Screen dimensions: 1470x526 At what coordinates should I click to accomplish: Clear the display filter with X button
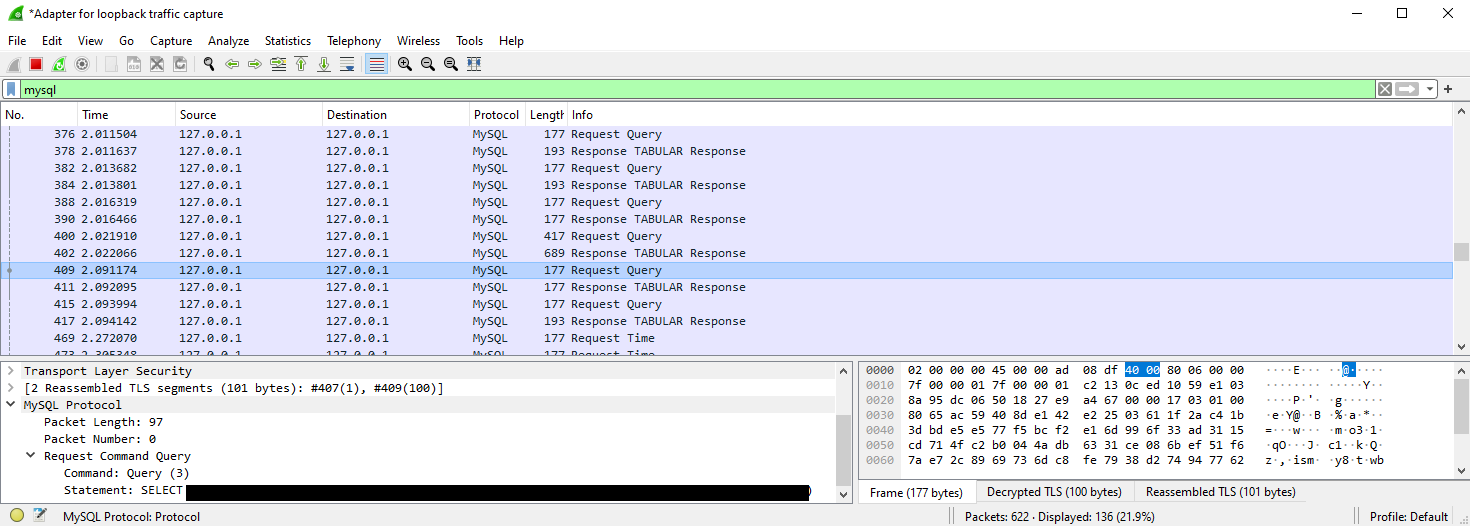pos(1385,89)
